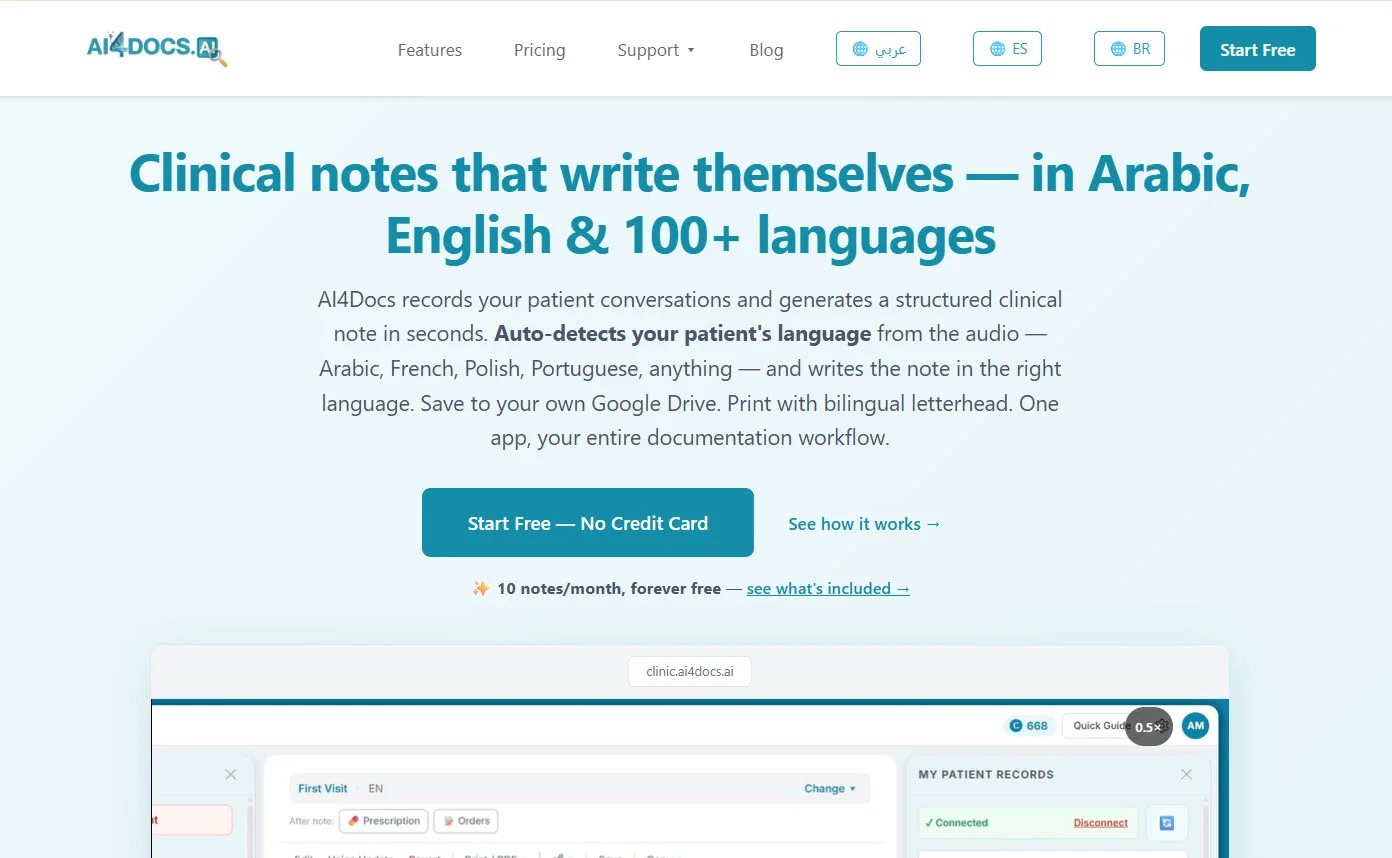Image resolution: width=1392 pixels, height=858 pixels.
Task: Open the Features page
Action: 430,50
